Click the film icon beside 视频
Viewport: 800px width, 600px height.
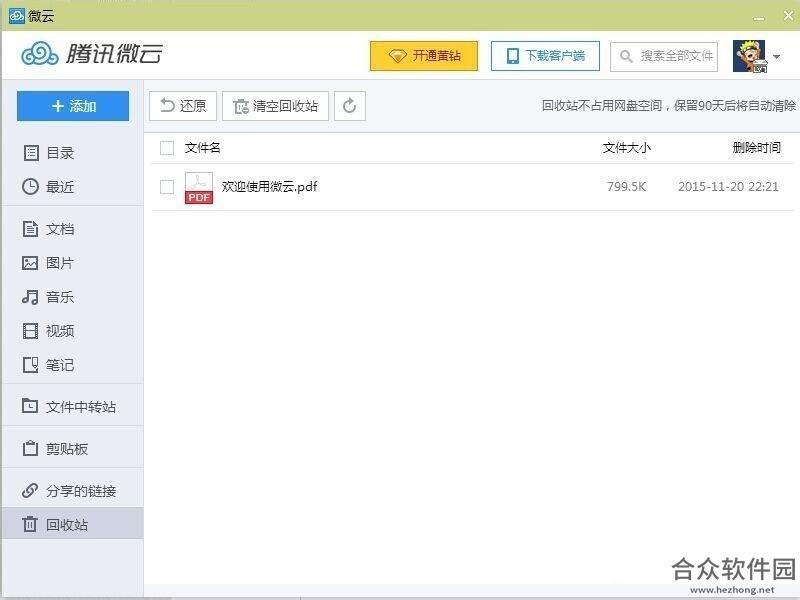[x=30, y=331]
